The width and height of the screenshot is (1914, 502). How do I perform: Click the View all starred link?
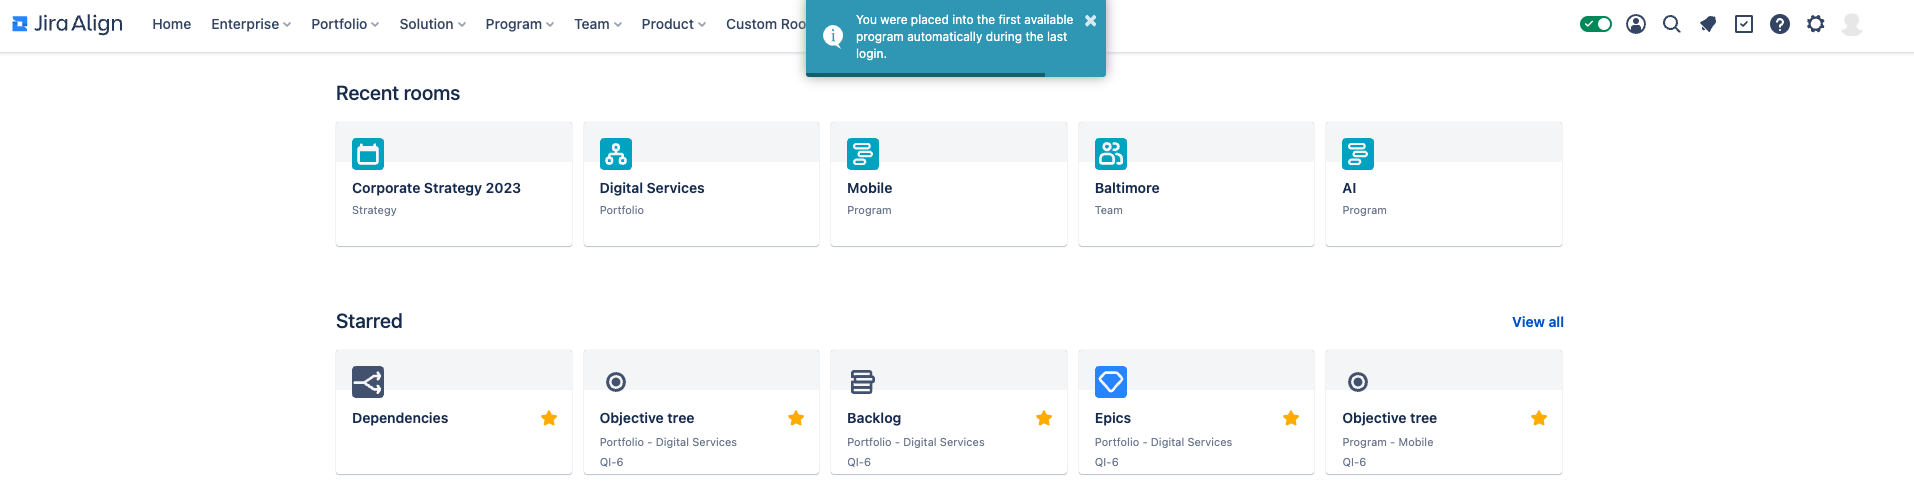pos(1537,322)
